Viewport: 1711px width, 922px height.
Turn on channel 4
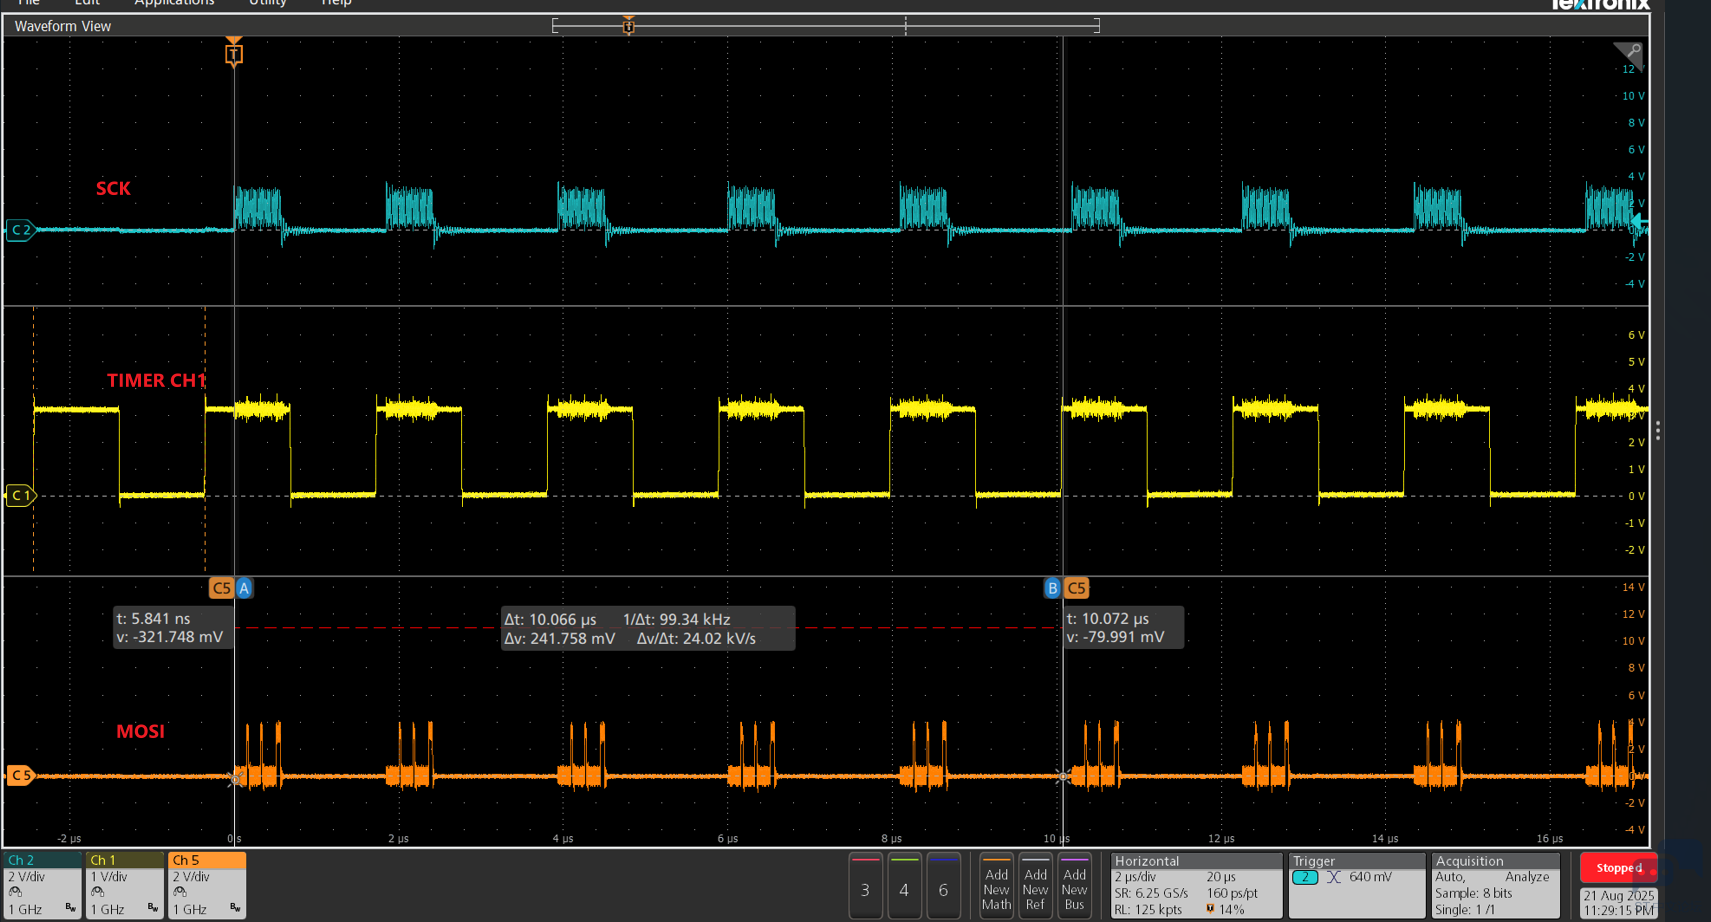coord(904,886)
